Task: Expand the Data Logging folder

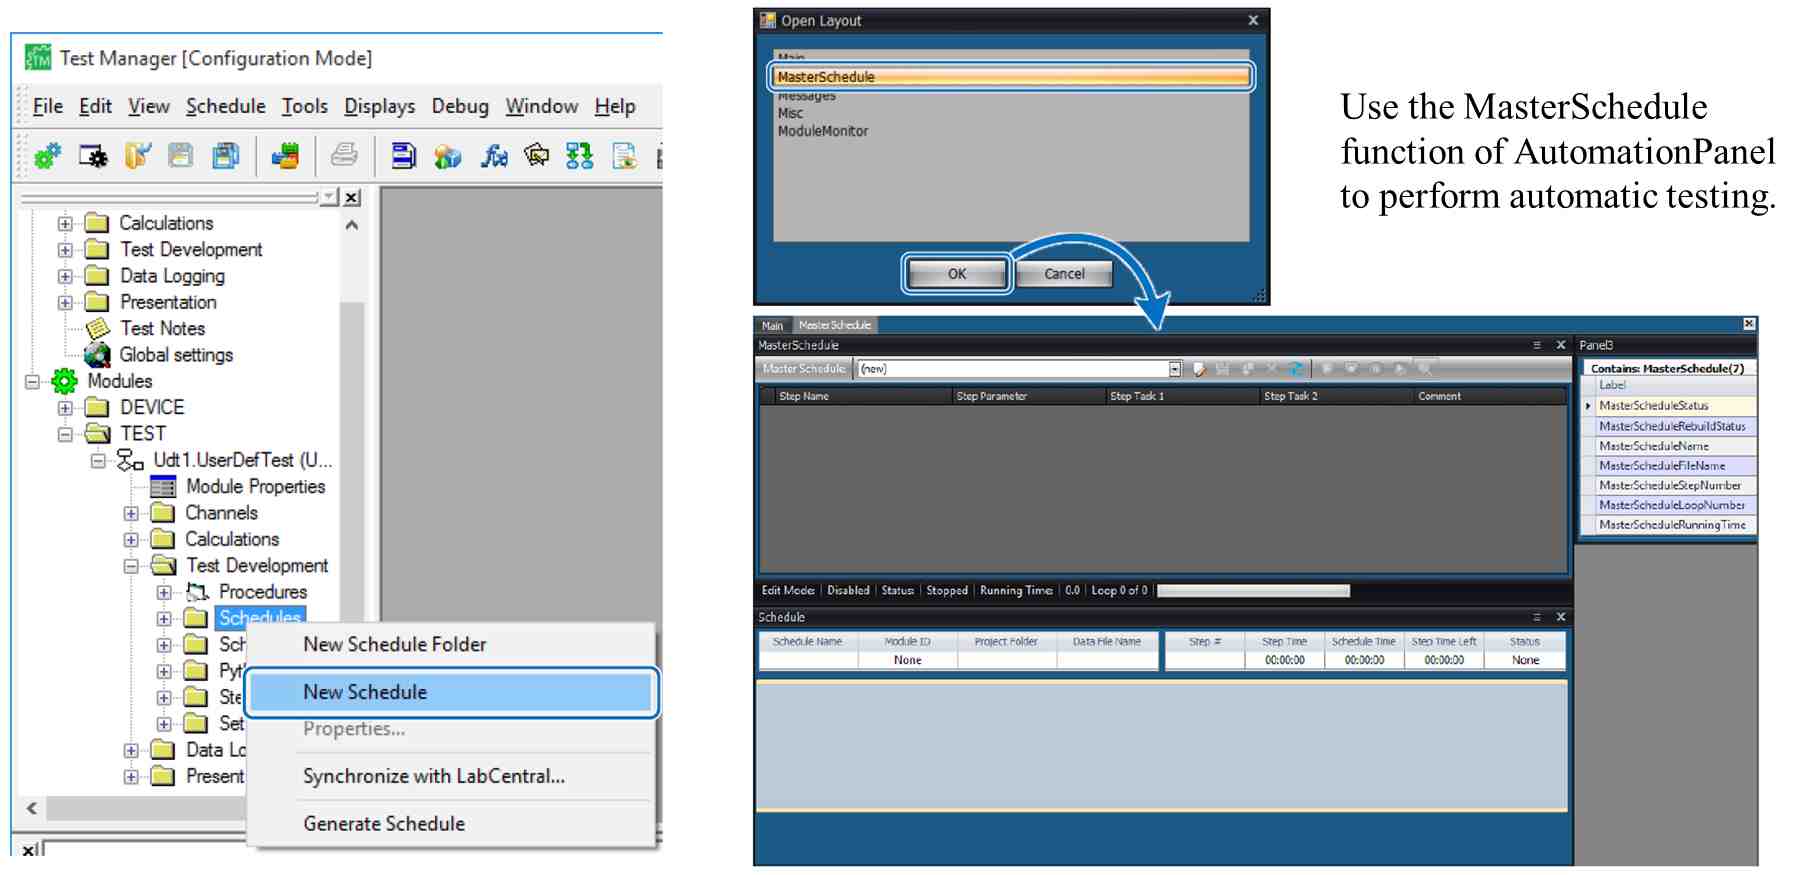Action: click(65, 276)
